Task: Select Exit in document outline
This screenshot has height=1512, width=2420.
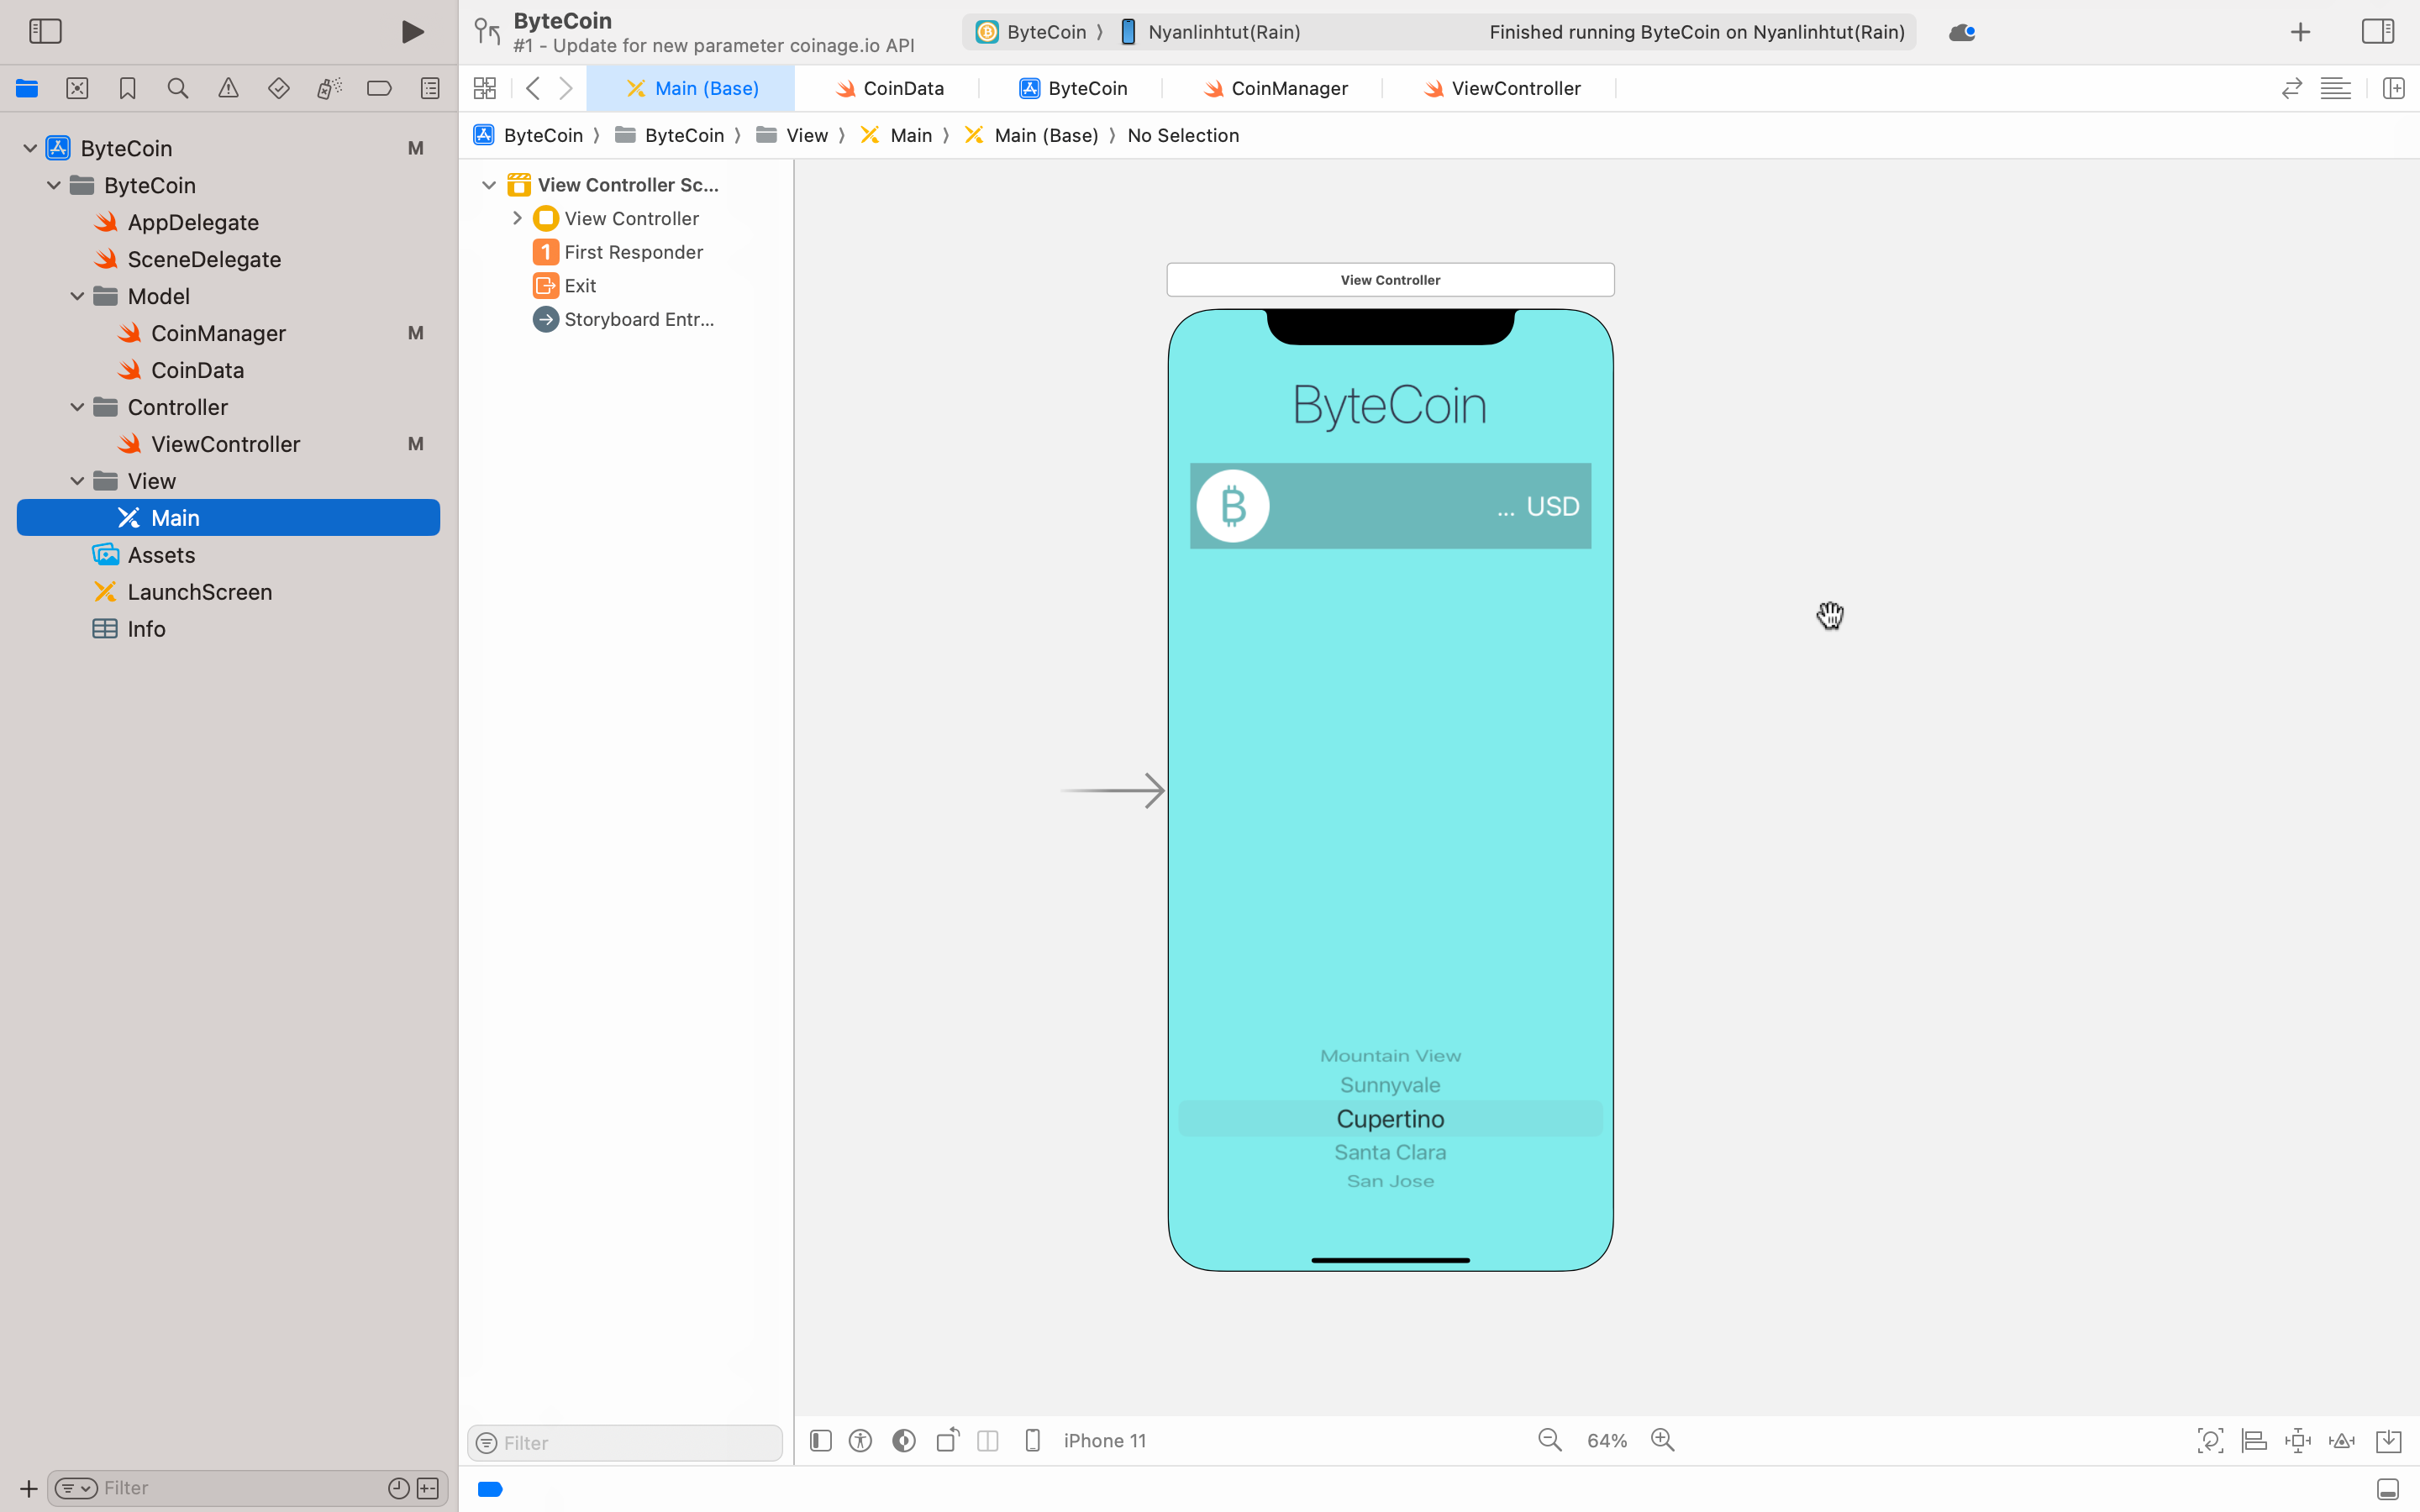Action: [580, 286]
